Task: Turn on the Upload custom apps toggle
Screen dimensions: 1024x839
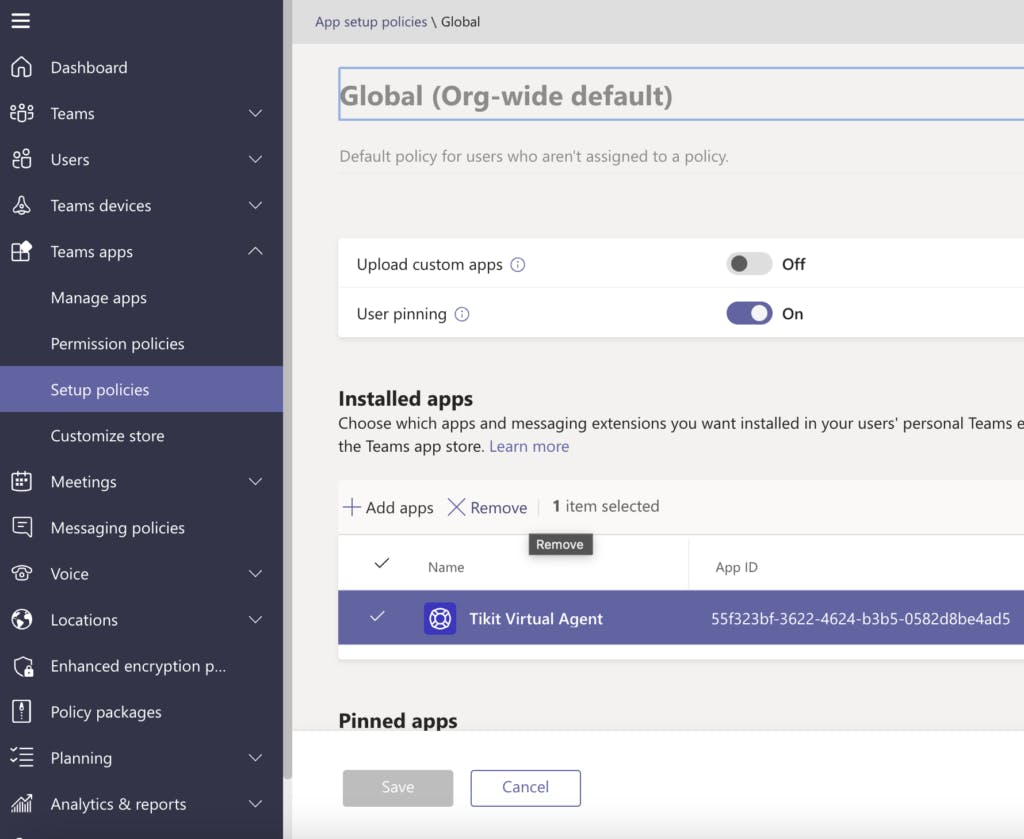Action: click(749, 264)
